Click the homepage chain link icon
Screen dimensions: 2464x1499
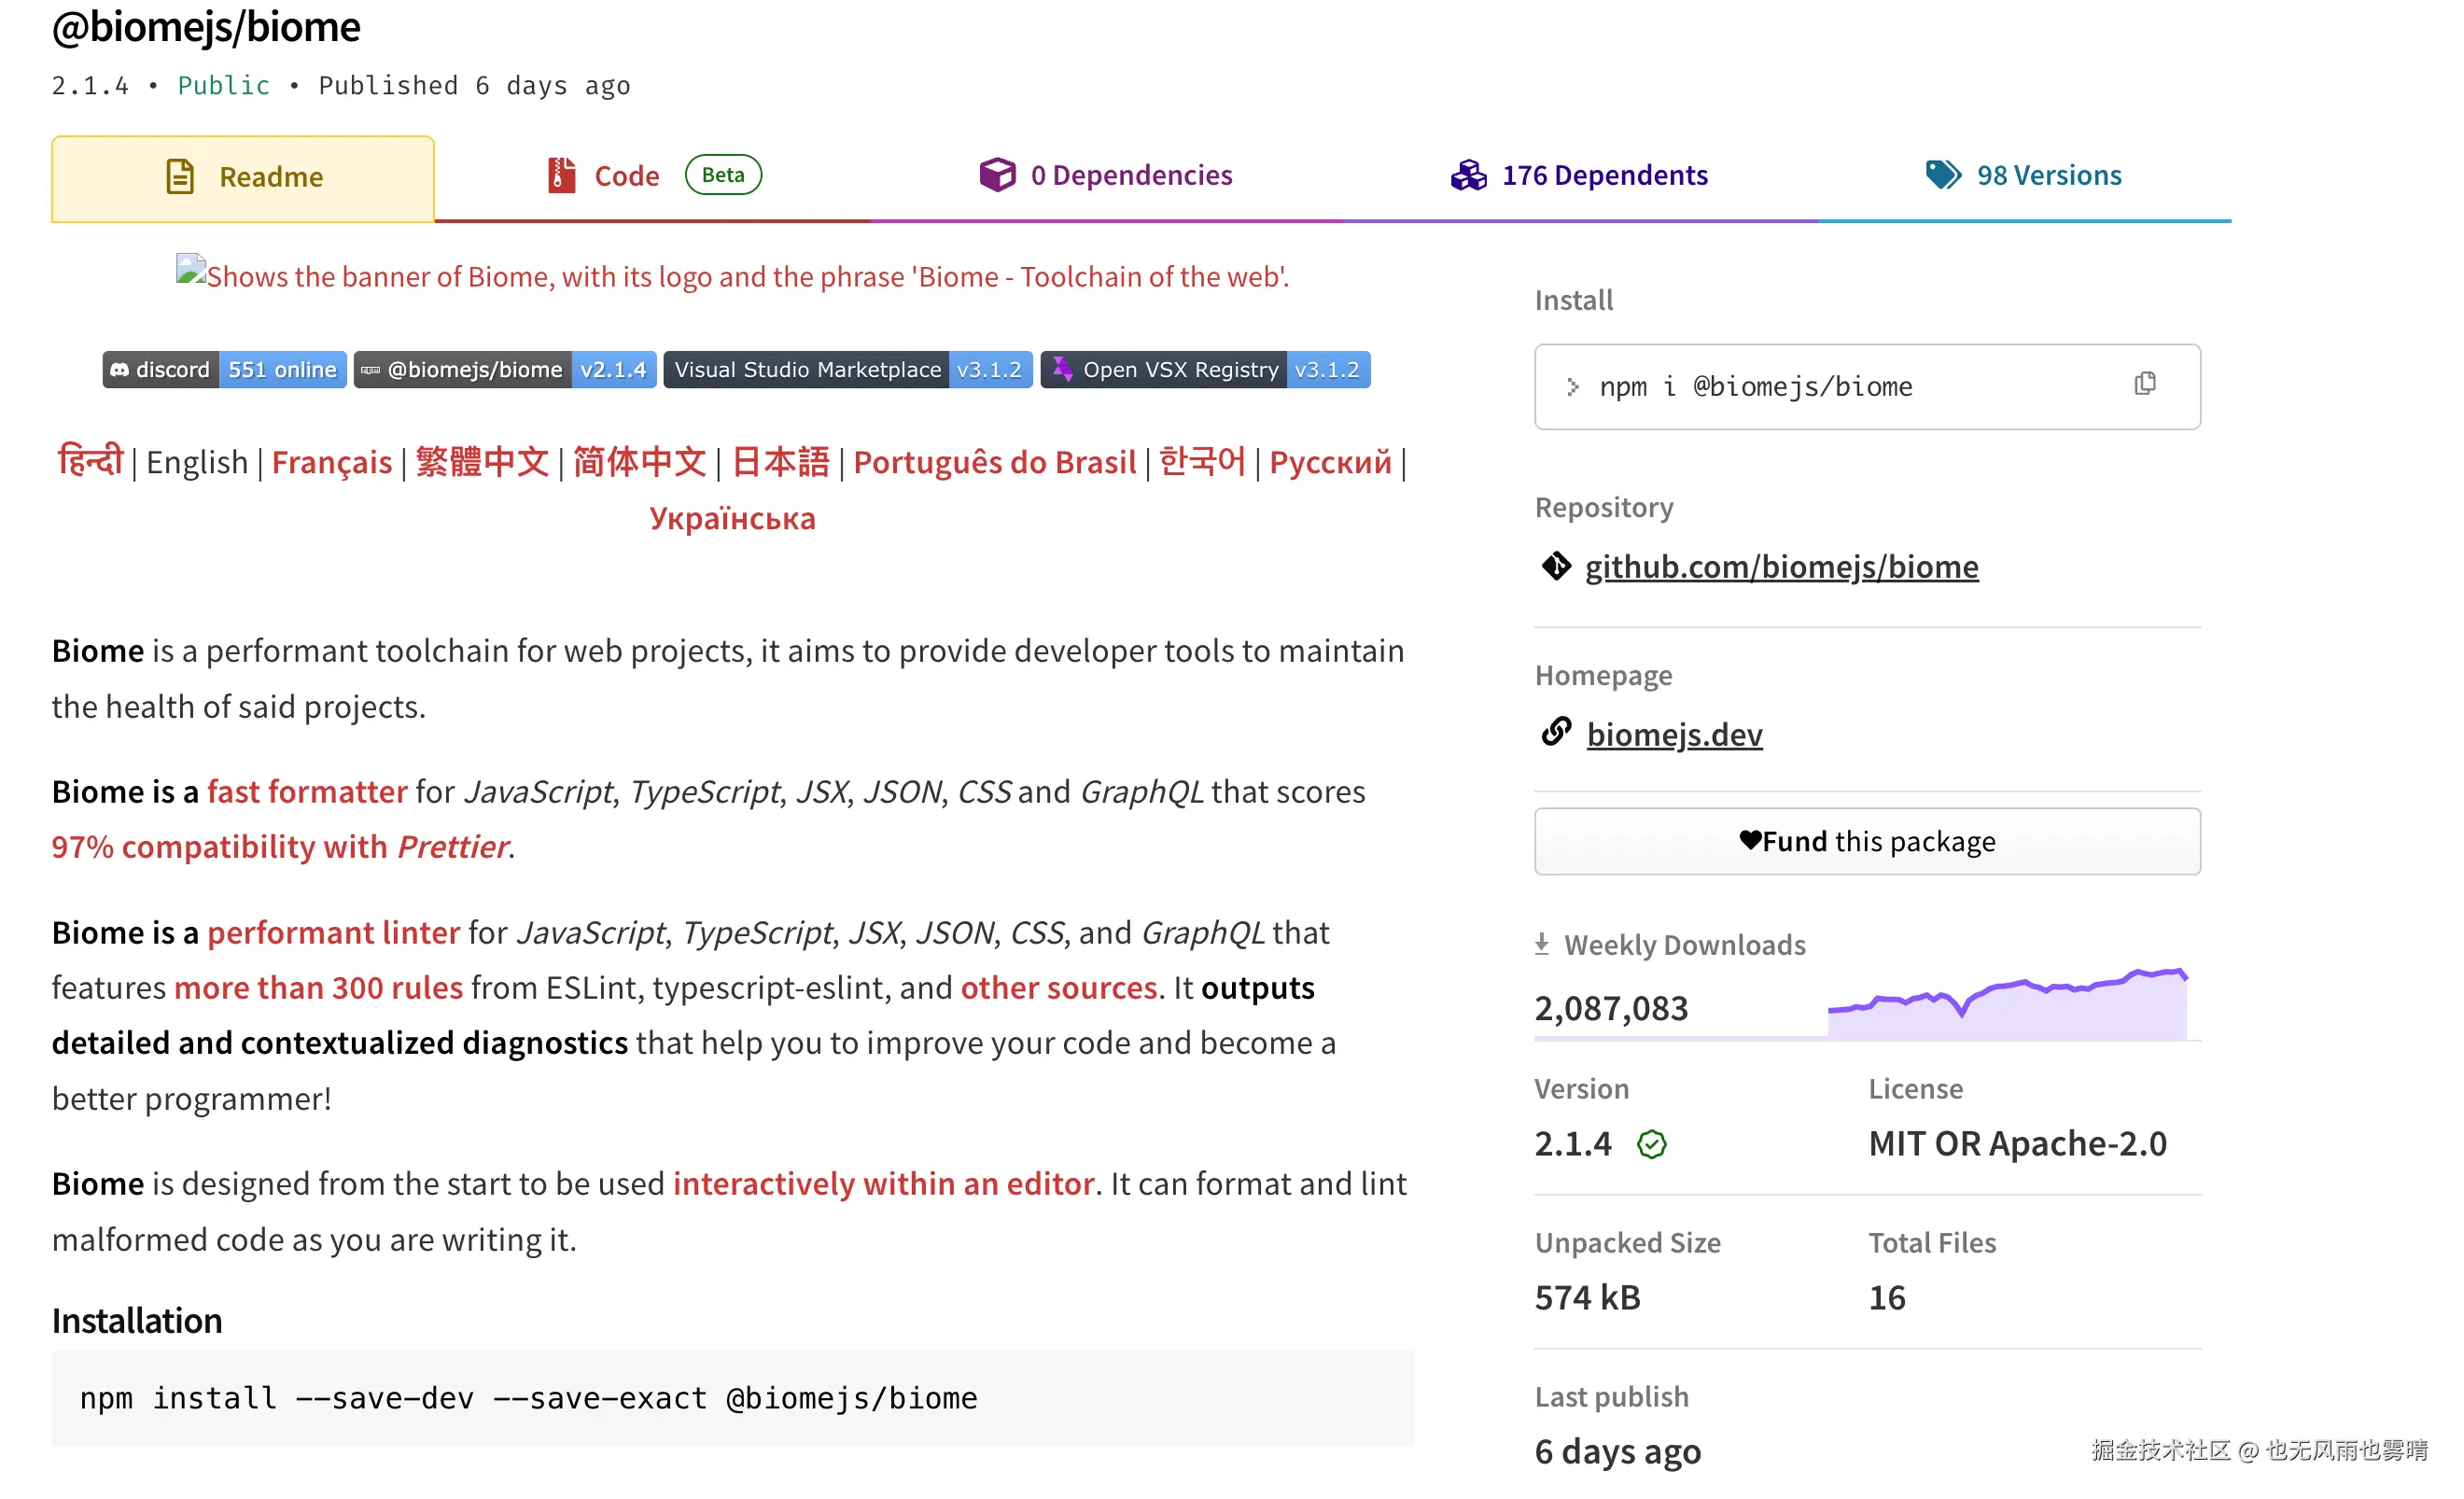[1556, 733]
